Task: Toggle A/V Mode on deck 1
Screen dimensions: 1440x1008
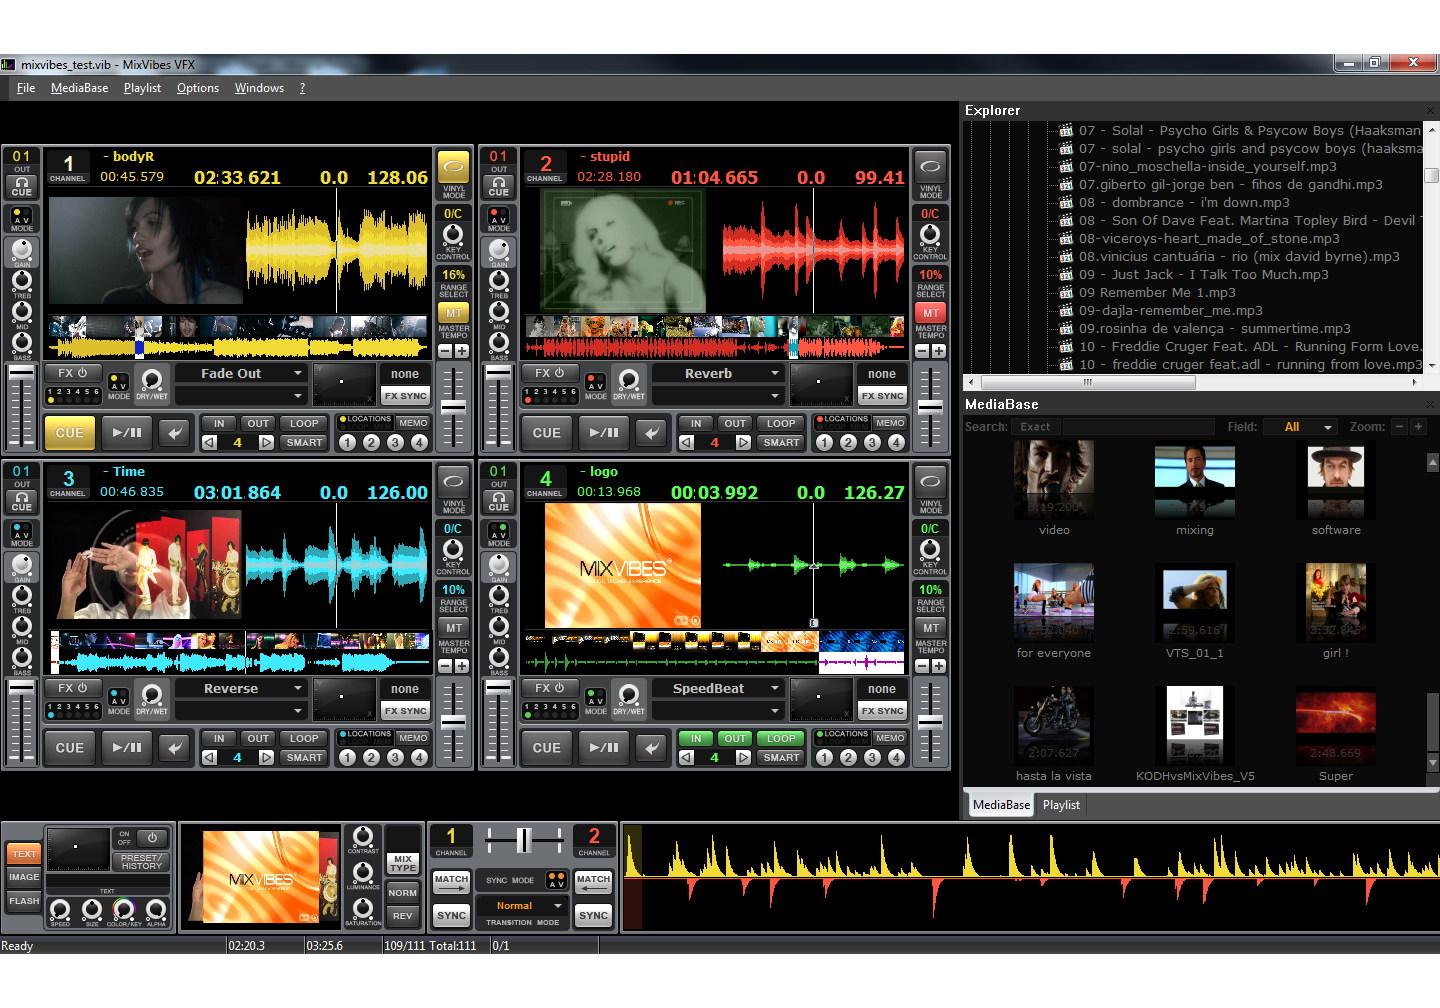Action: (22, 216)
